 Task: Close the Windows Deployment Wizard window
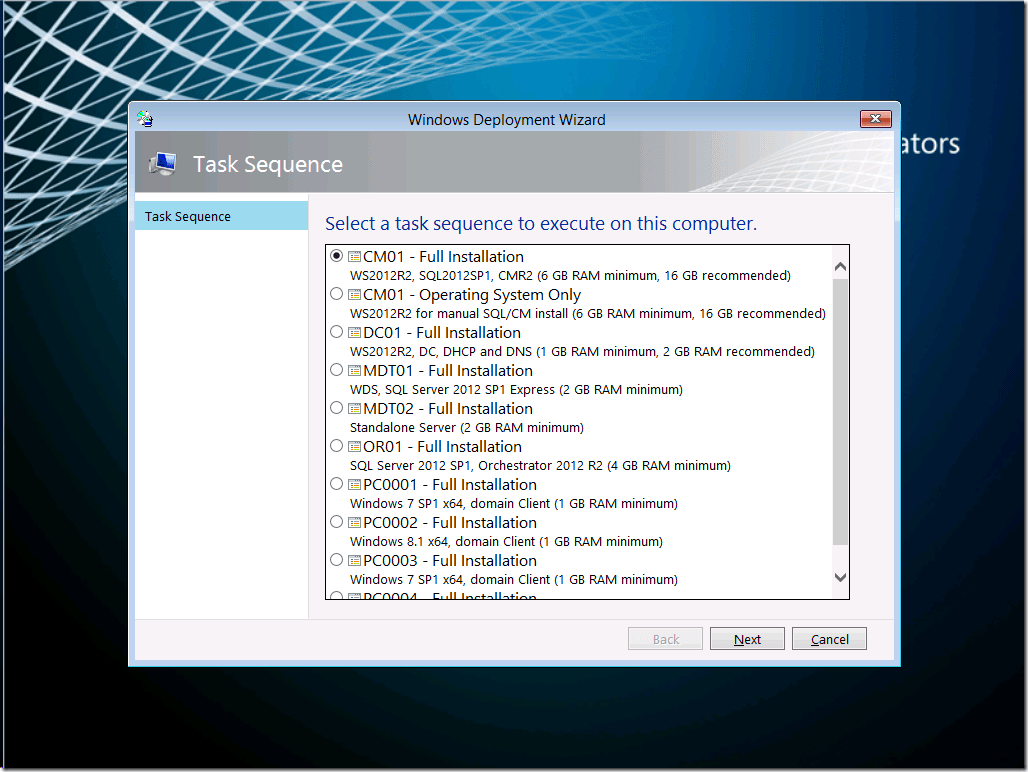pos(875,119)
